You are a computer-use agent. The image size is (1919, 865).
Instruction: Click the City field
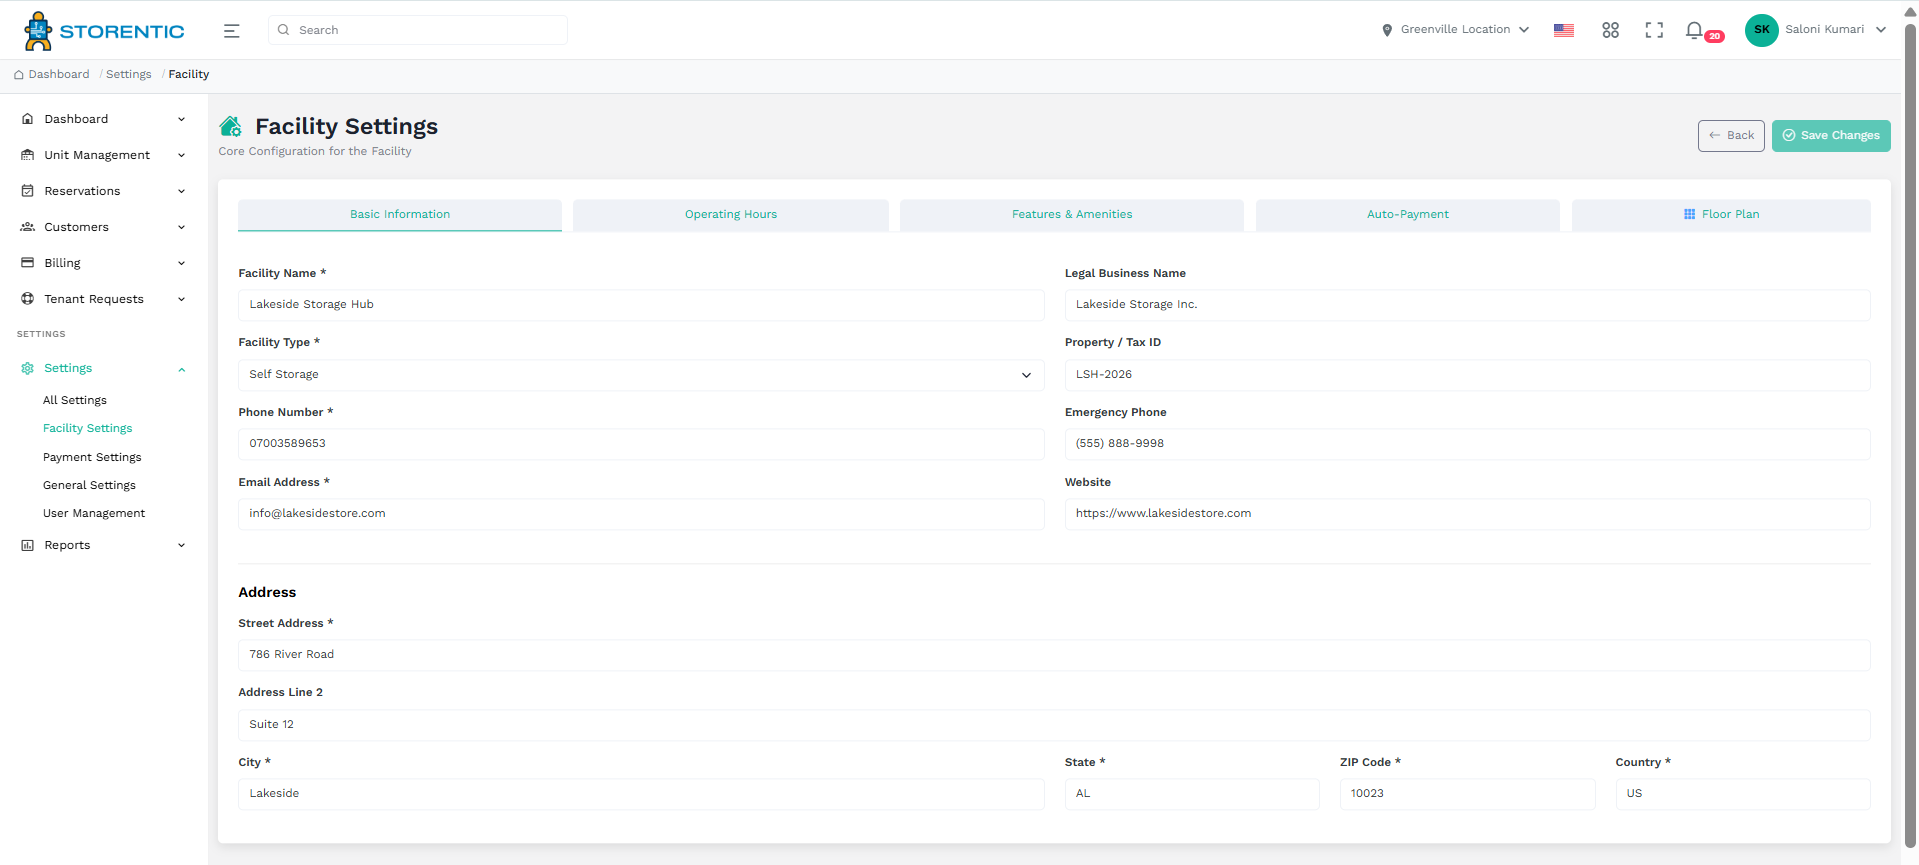641,794
